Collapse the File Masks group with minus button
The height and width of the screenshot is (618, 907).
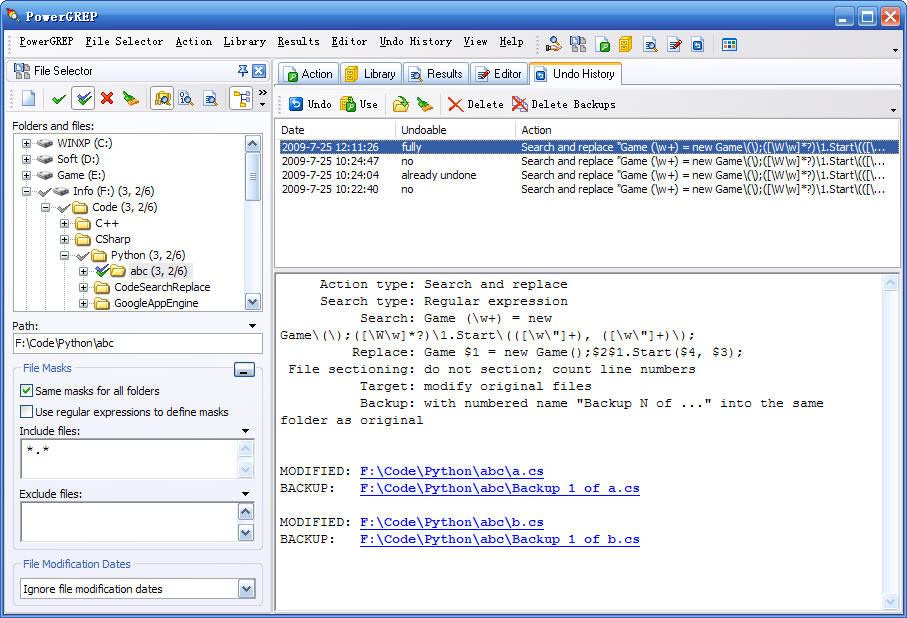(x=244, y=369)
